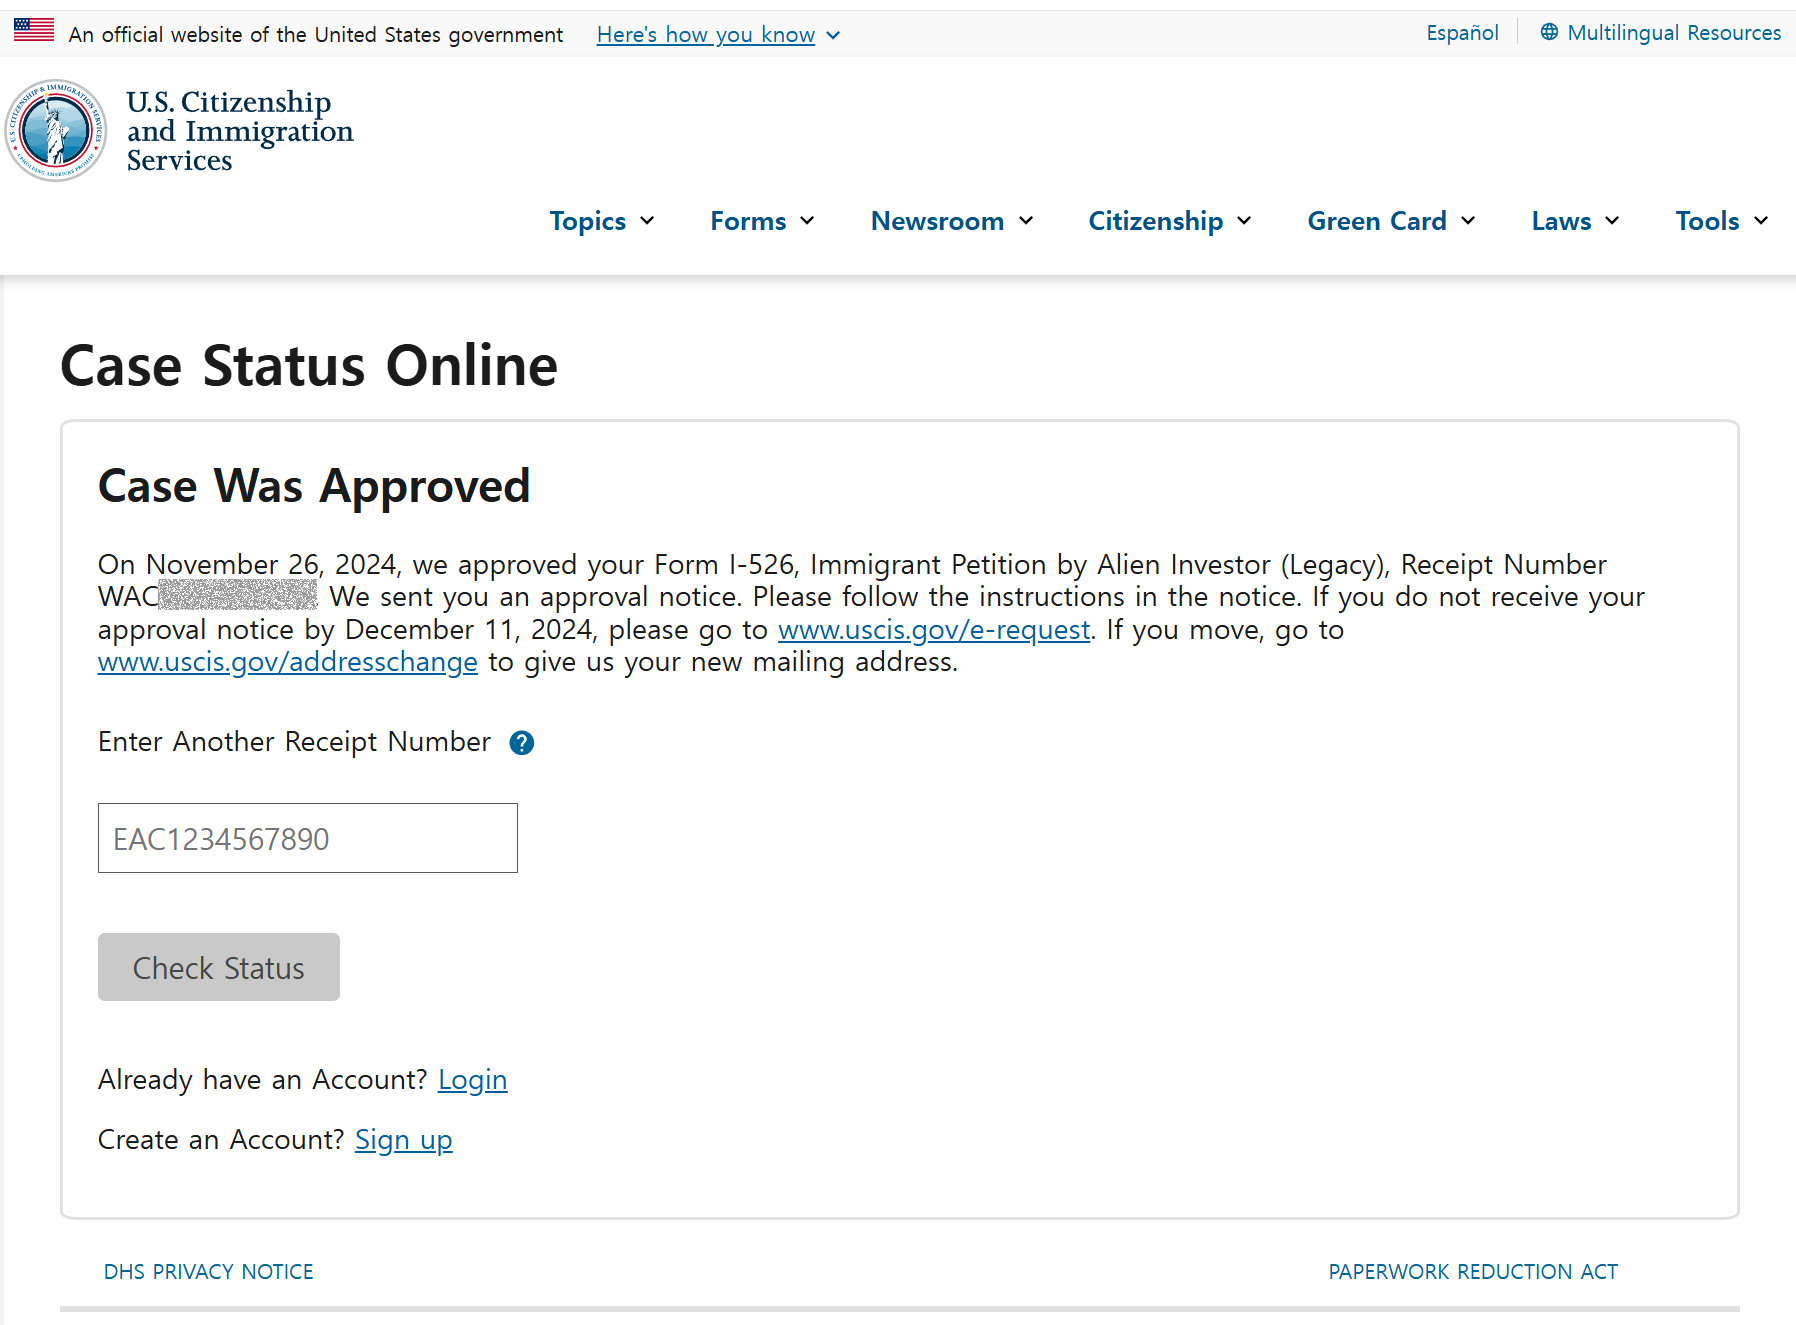Click the Sign up link

pyautogui.click(x=404, y=1140)
